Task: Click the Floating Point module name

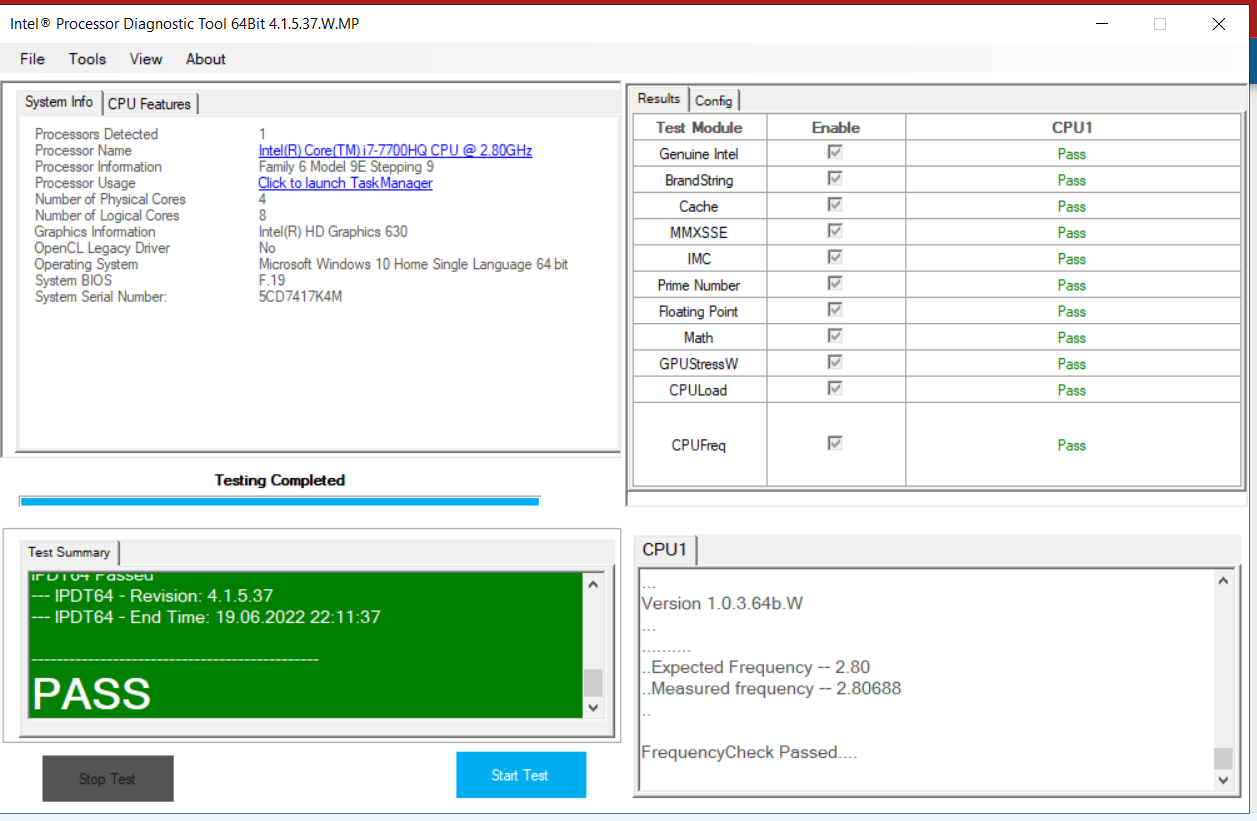Action: click(x=699, y=312)
